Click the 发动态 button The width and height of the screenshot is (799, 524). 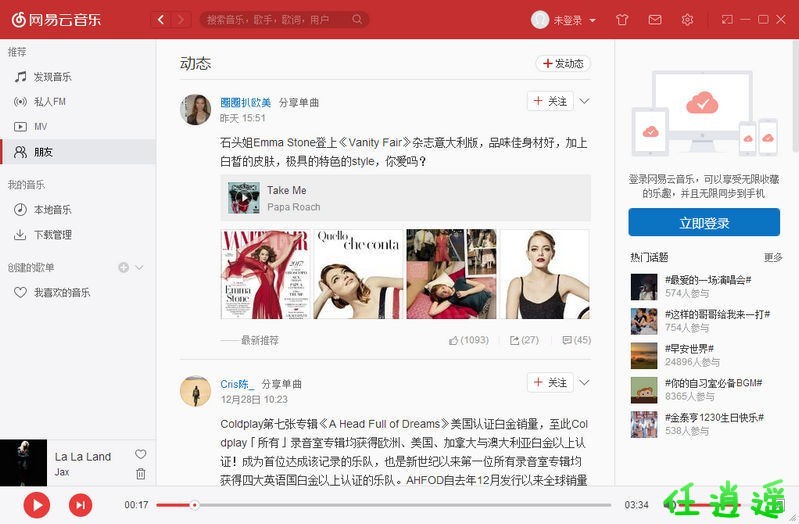[x=563, y=63]
